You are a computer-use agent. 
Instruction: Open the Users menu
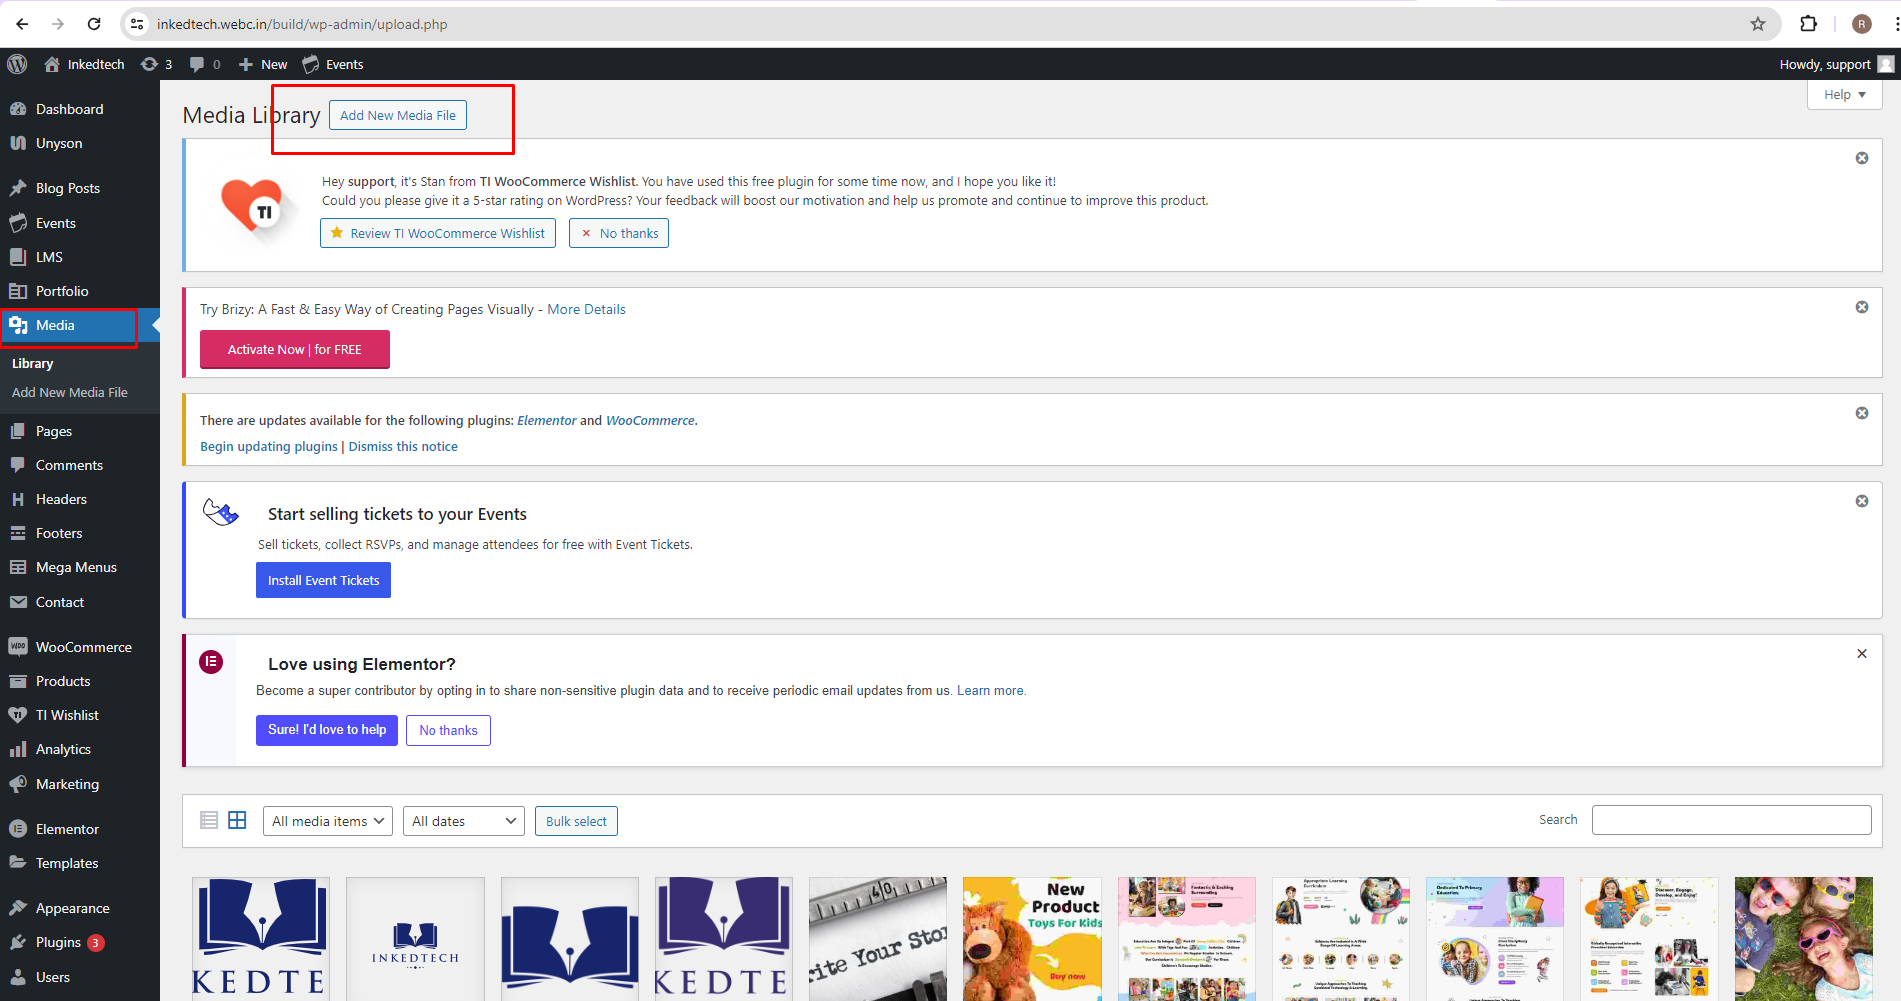click(53, 977)
